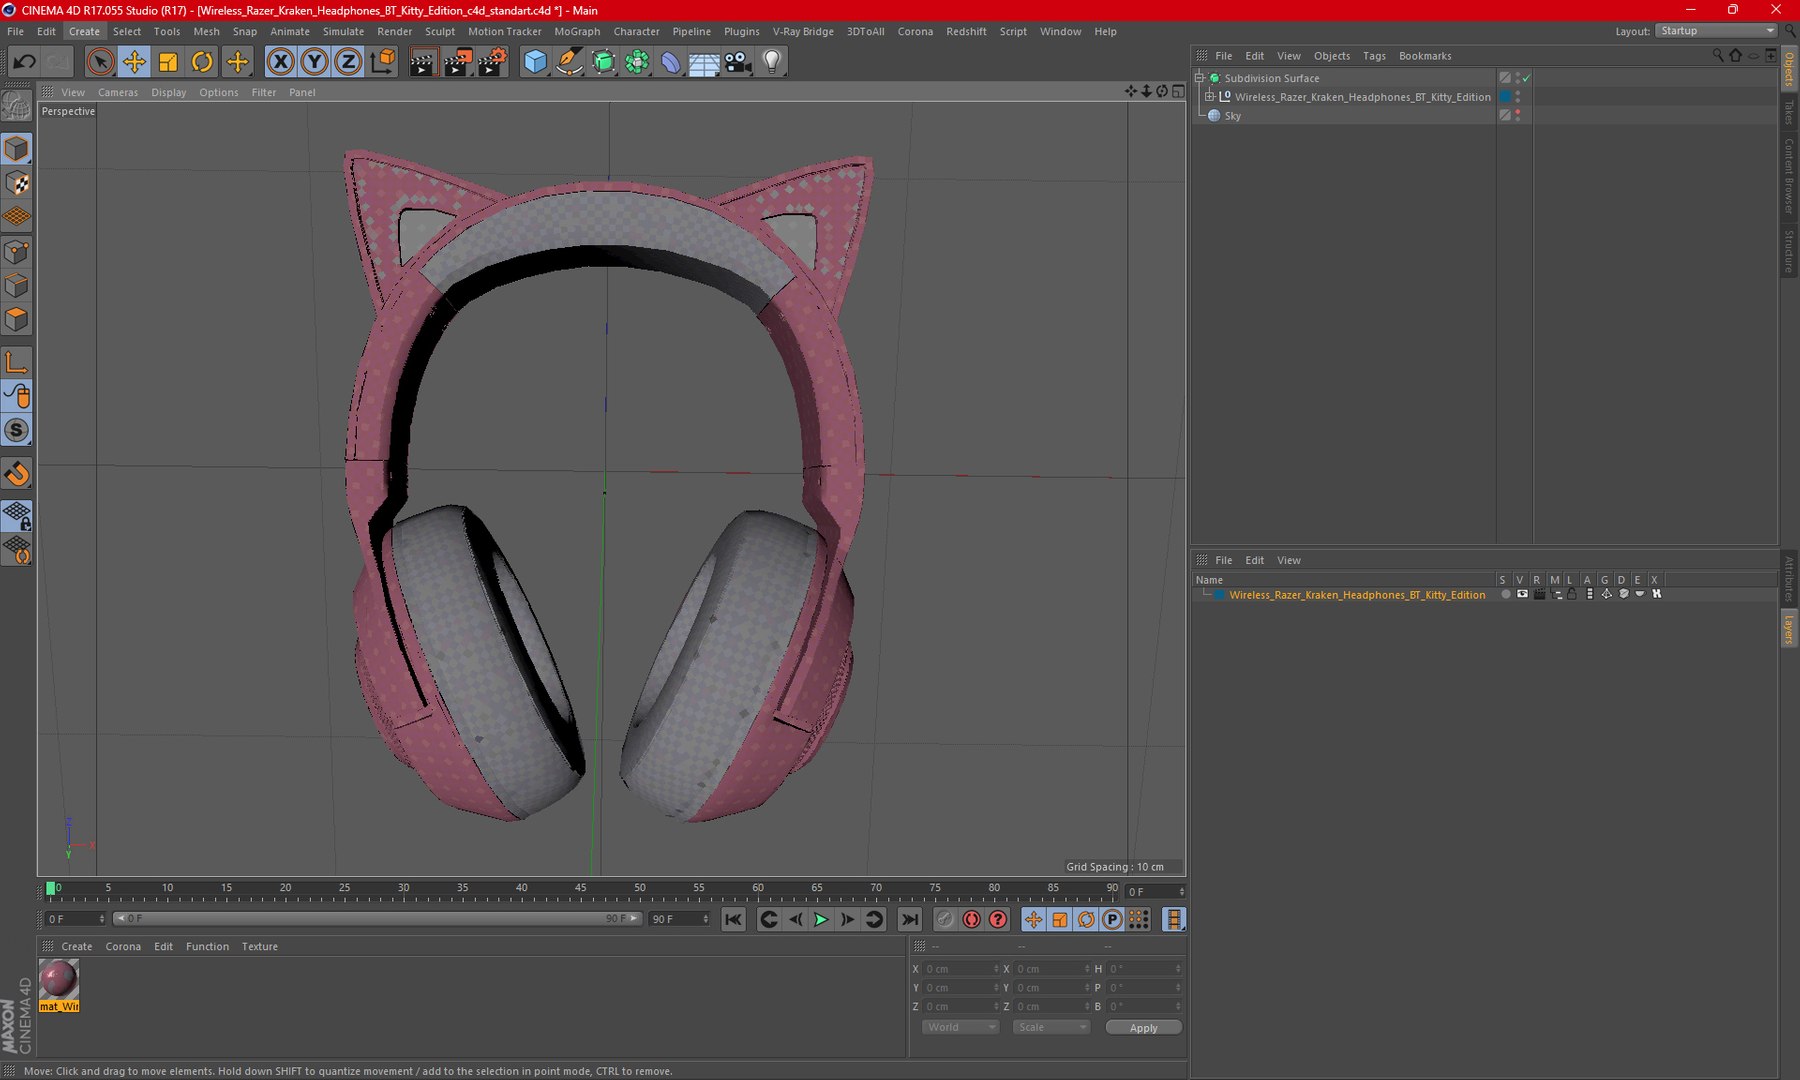This screenshot has width=1800, height=1080.
Task: Click Make Editable icon
Action: [x=17, y=105]
